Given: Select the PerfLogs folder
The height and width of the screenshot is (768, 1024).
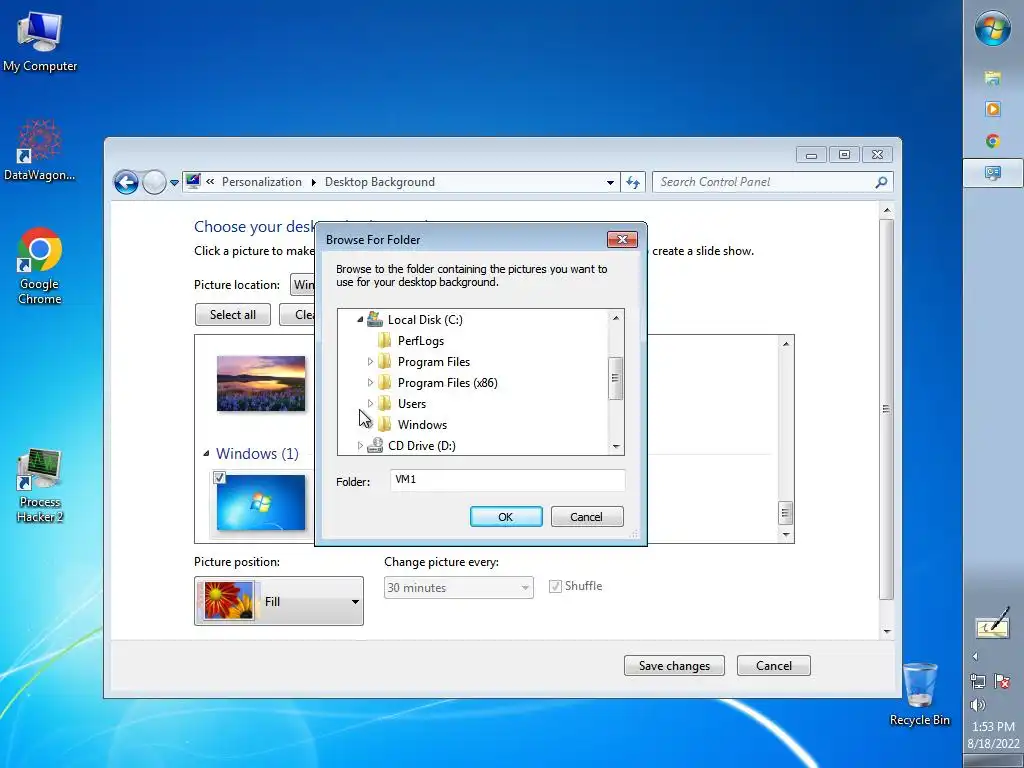Looking at the screenshot, I should [421, 340].
